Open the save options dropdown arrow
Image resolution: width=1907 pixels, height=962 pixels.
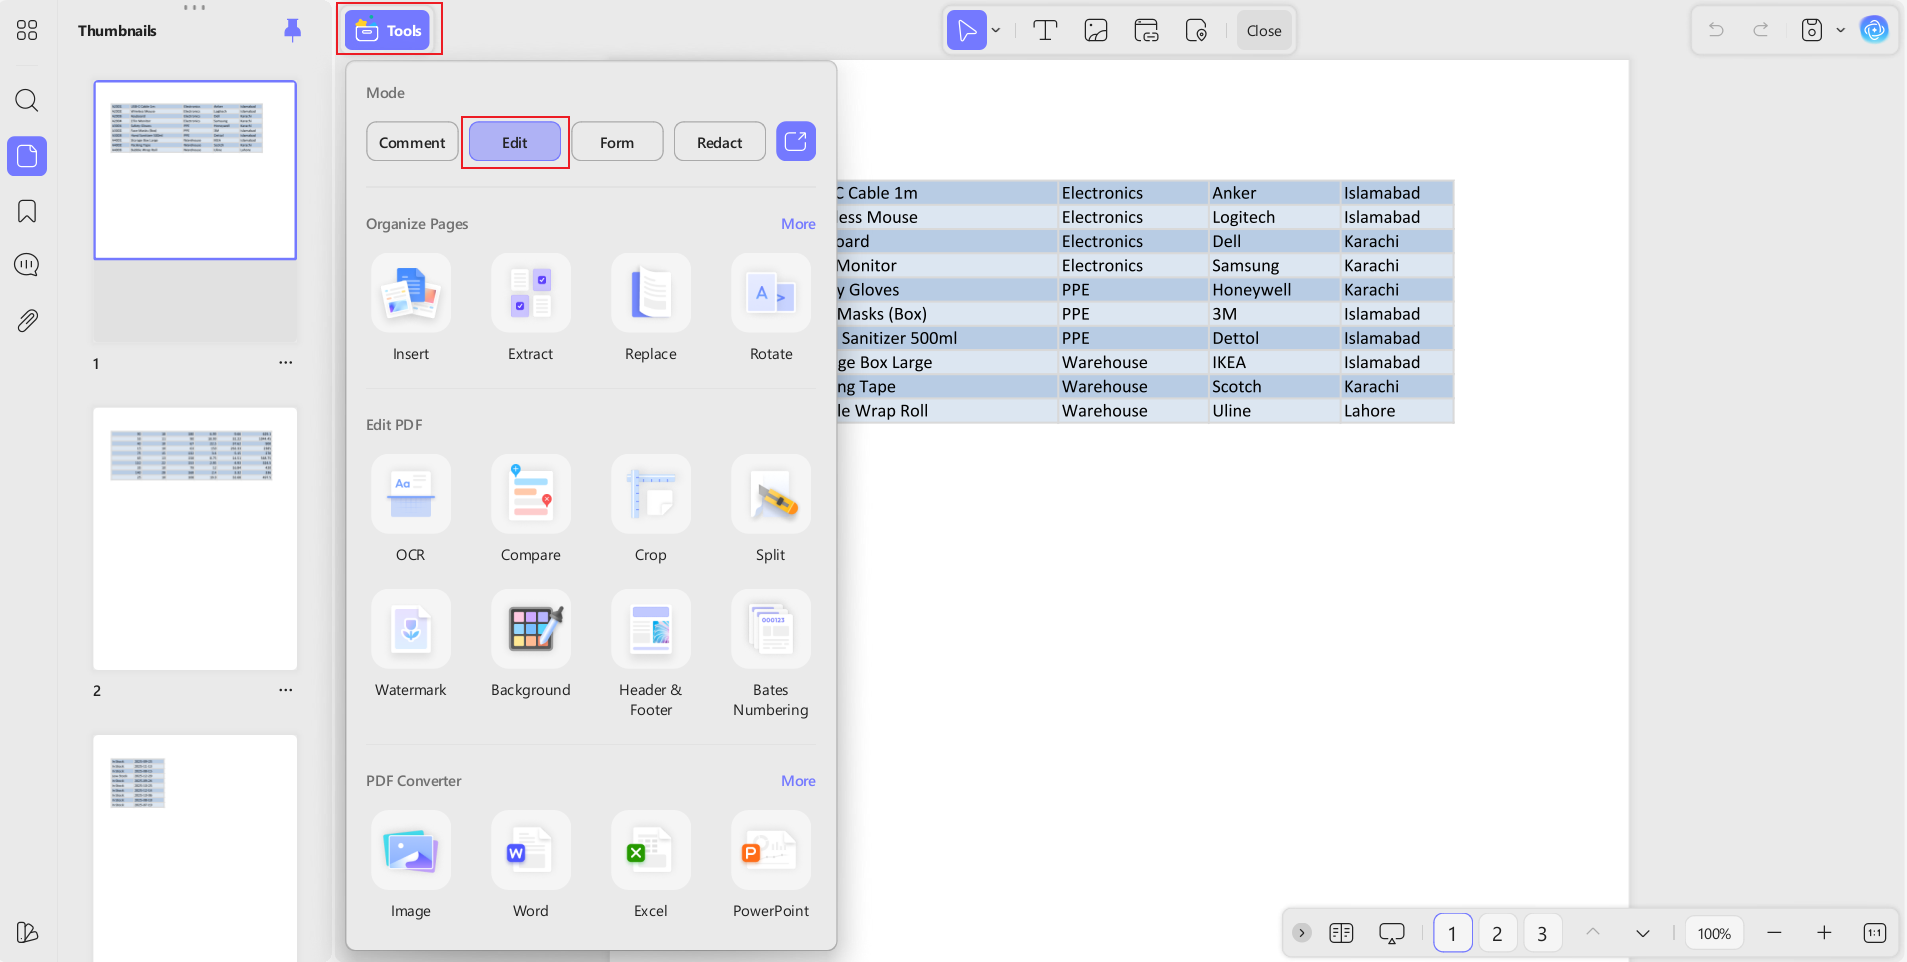click(x=1840, y=30)
